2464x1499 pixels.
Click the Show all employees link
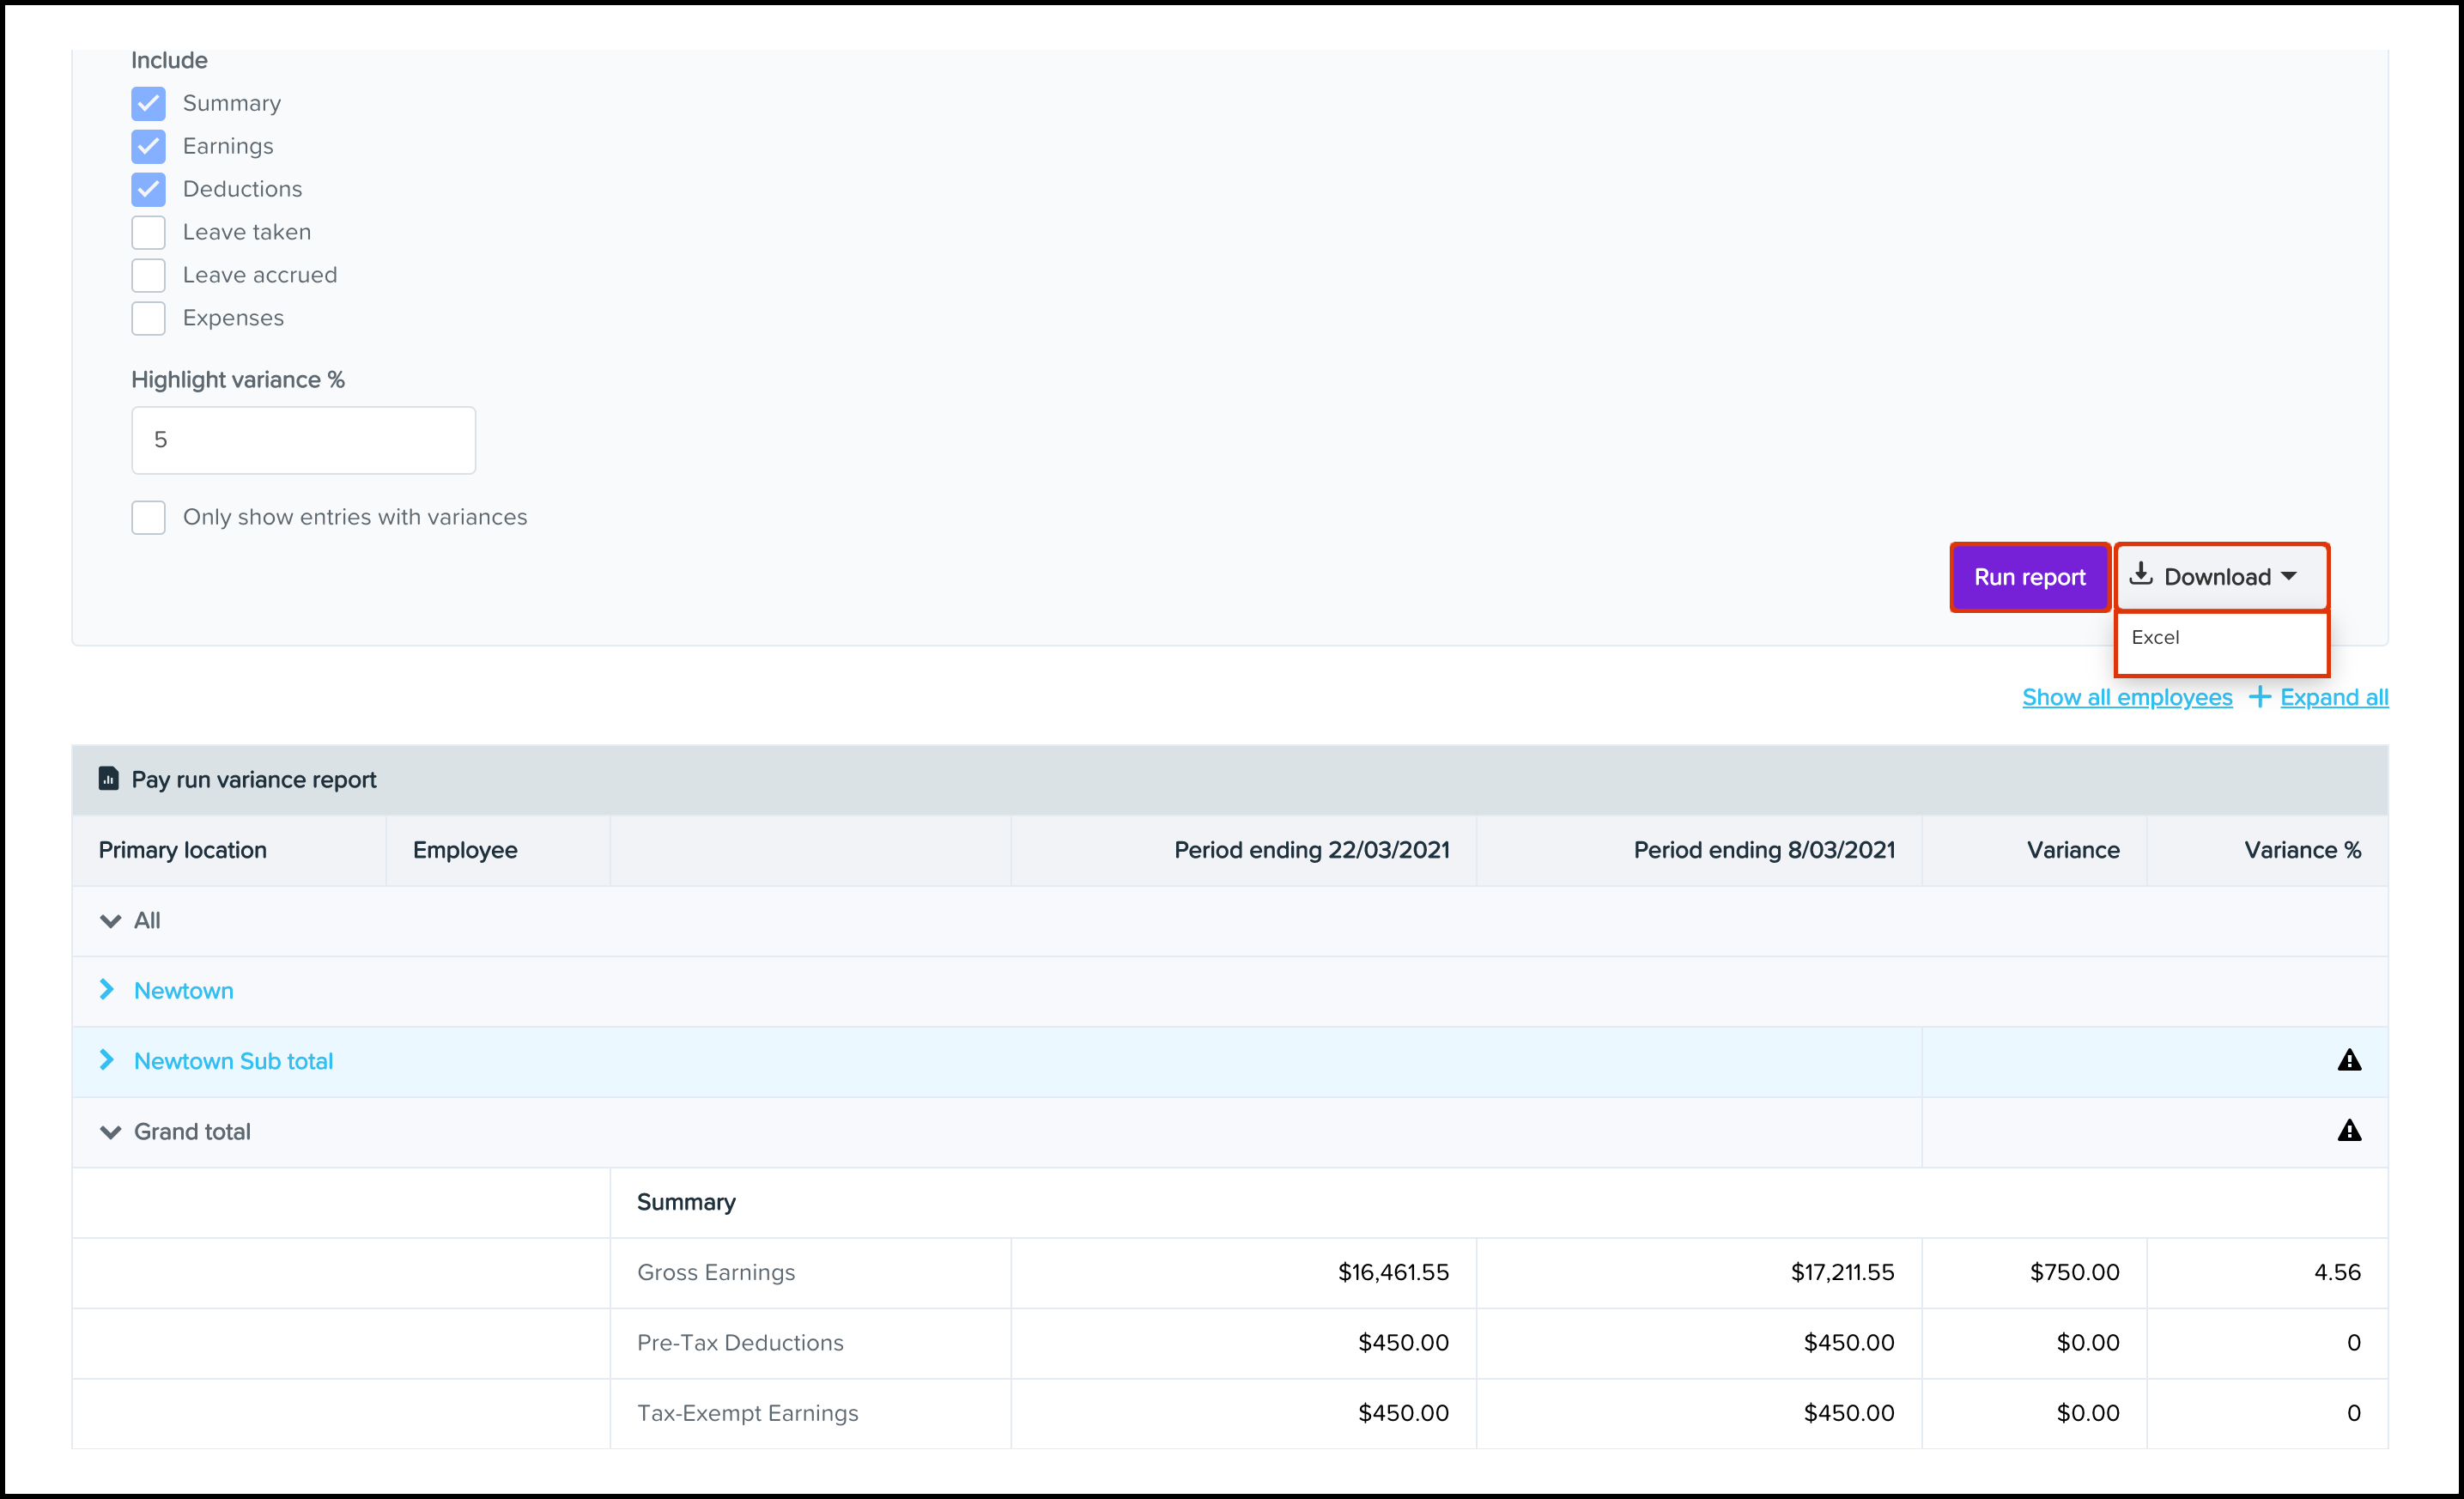2127,697
